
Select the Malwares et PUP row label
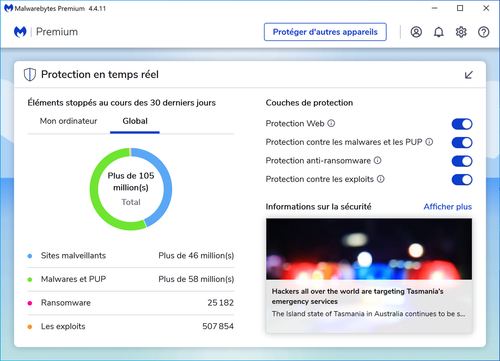[73, 279]
